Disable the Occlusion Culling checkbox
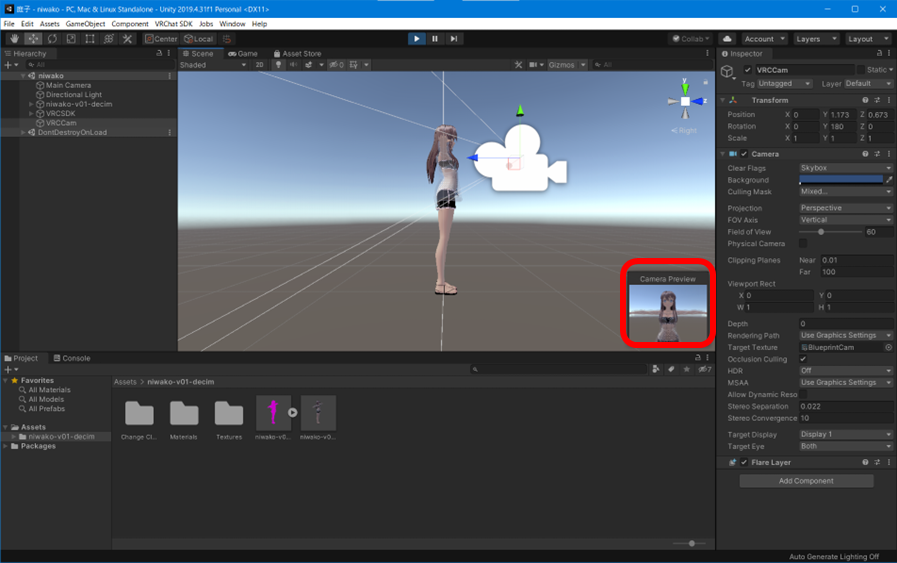This screenshot has width=897, height=563. click(803, 359)
